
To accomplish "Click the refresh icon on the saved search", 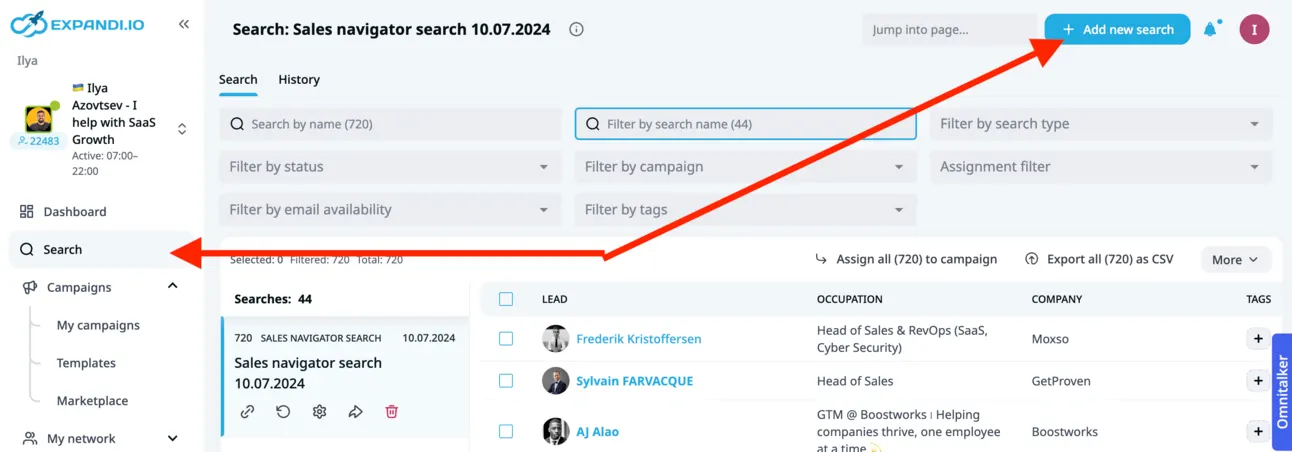I will (283, 411).
